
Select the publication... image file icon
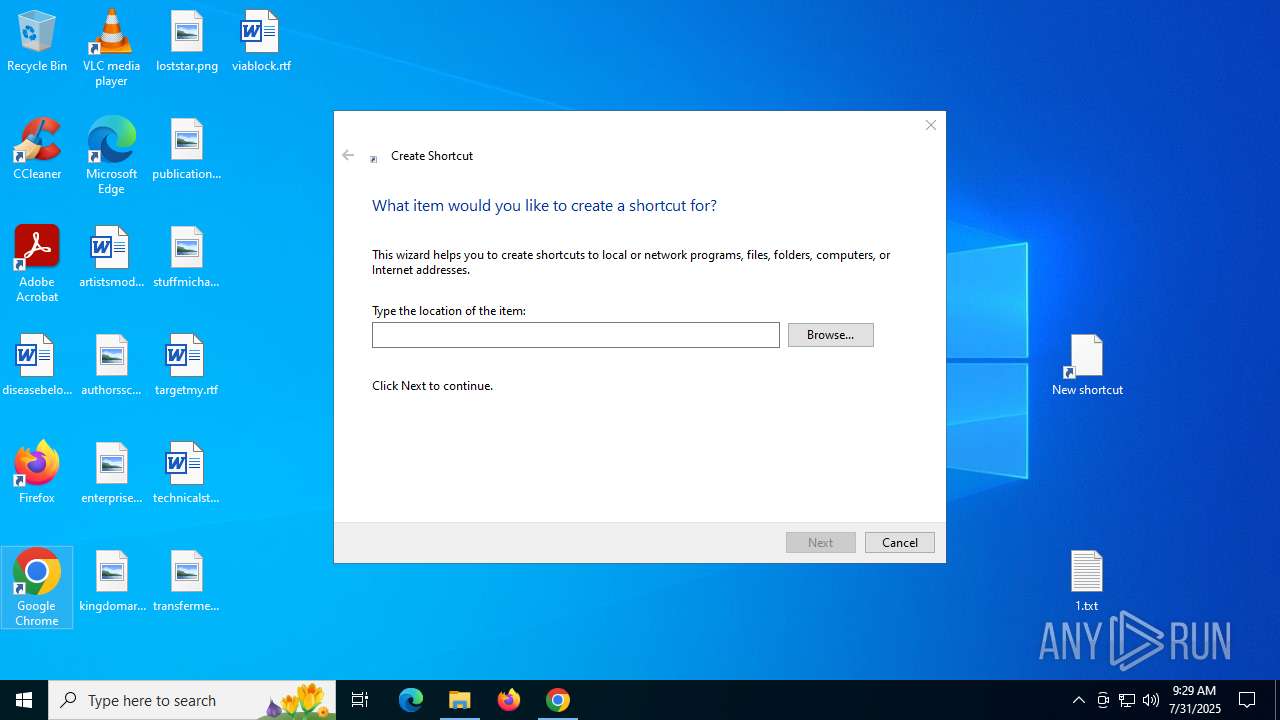[187, 150]
